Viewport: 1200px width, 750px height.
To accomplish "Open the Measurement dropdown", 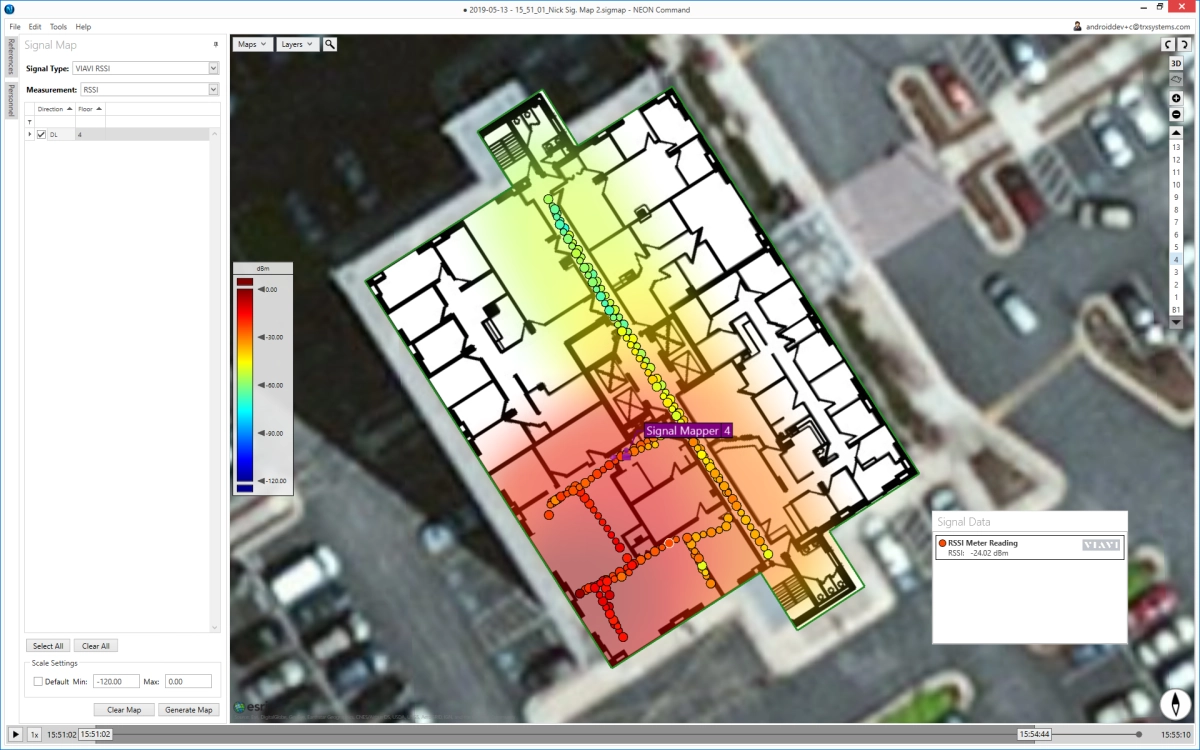I will pos(214,89).
